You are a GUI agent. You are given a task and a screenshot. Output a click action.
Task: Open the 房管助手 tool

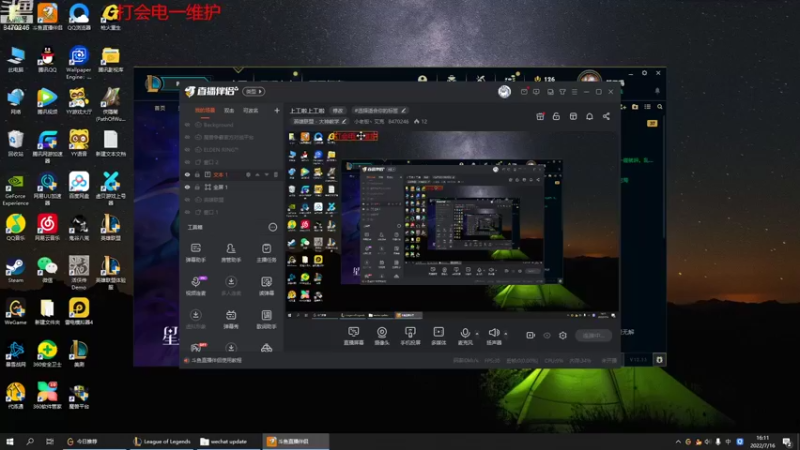pyautogui.click(x=231, y=253)
